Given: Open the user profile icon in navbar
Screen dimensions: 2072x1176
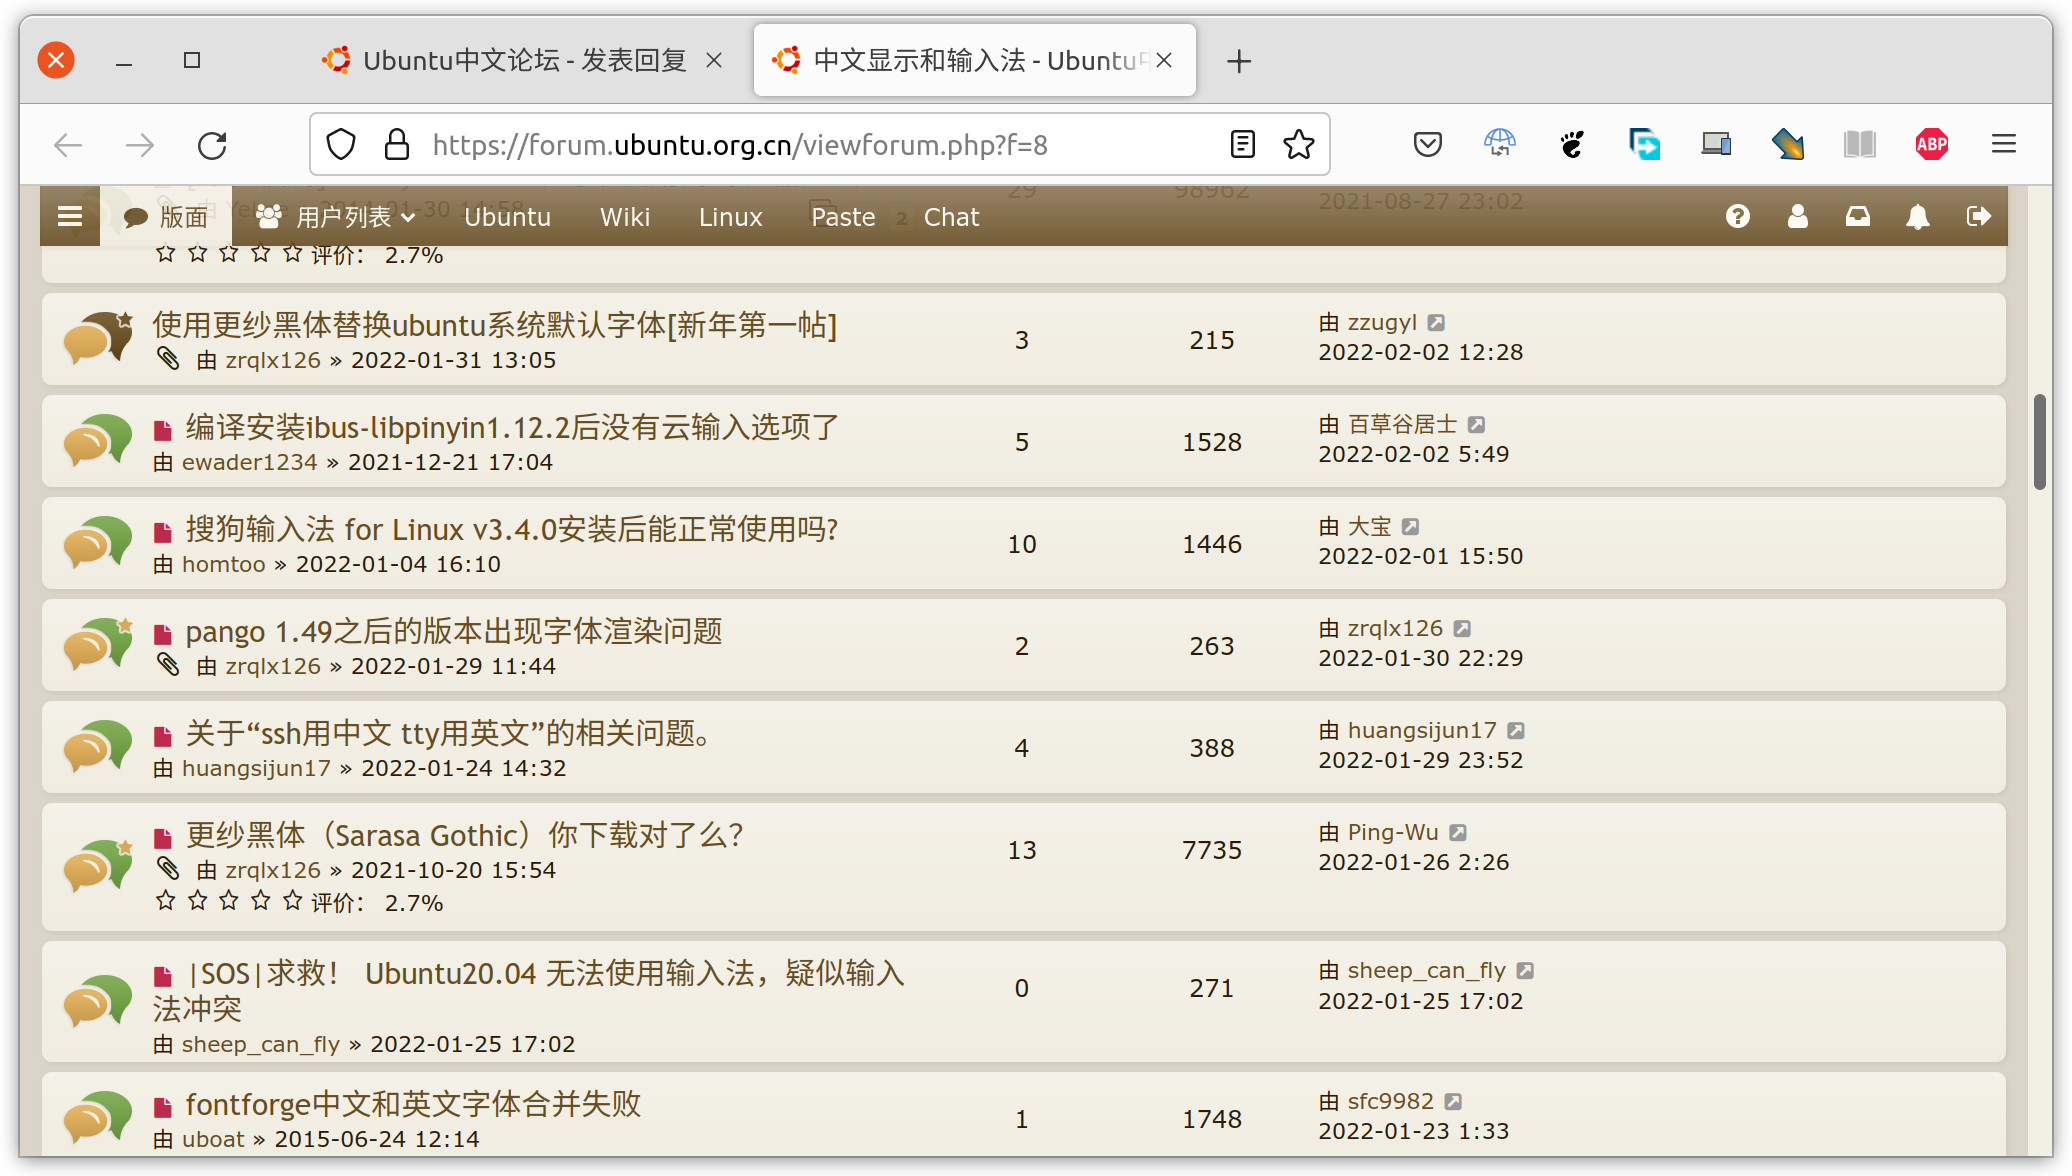Looking at the screenshot, I should point(1798,216).
